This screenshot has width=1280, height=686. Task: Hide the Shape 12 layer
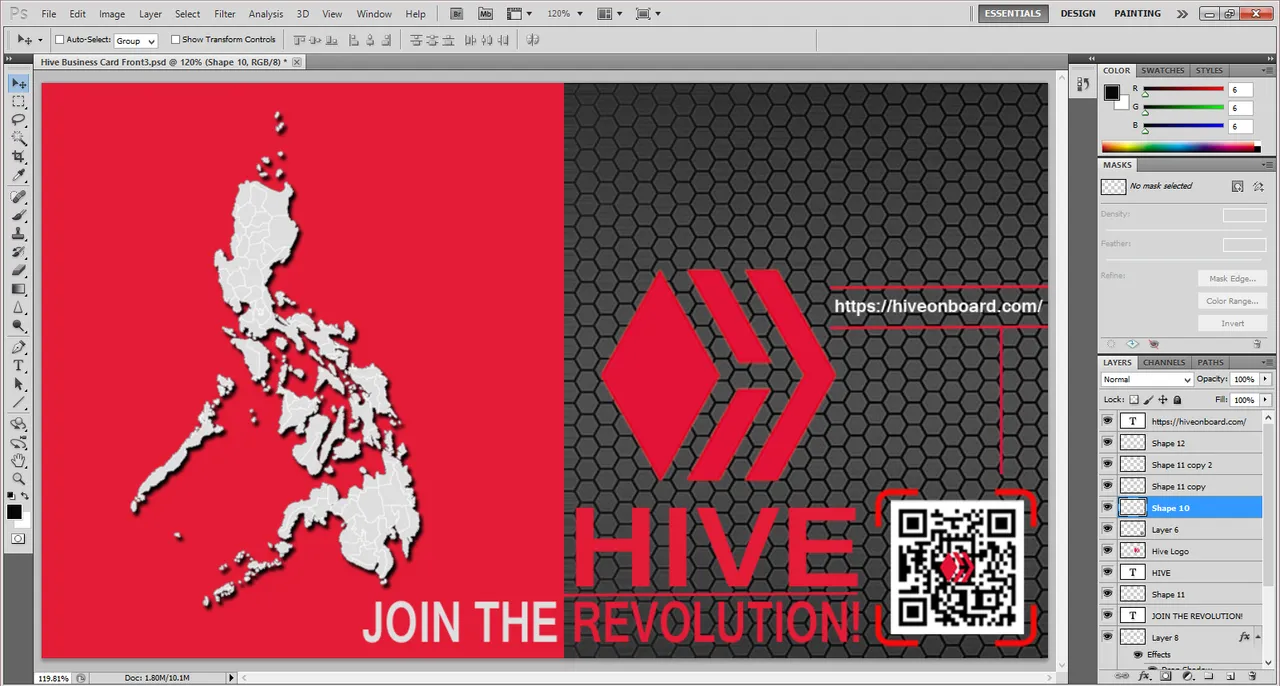[x=1107, y=443]
